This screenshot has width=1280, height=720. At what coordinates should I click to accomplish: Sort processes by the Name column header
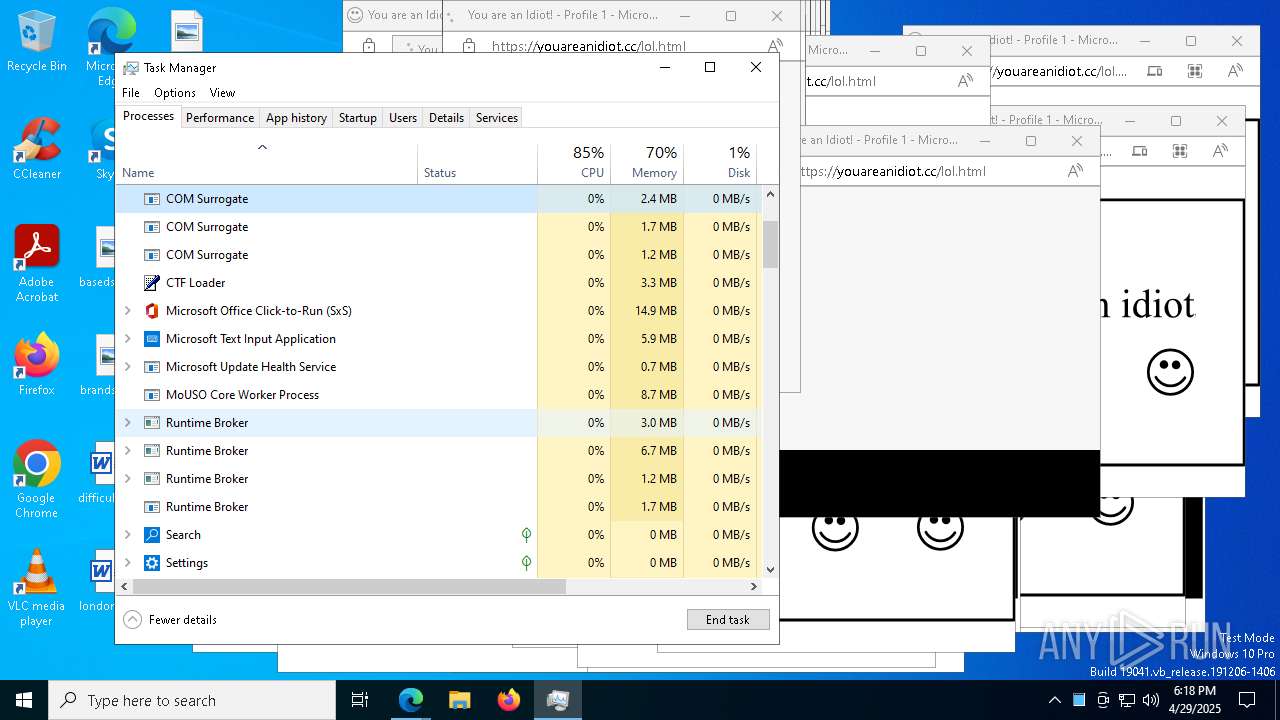point(267,163)
